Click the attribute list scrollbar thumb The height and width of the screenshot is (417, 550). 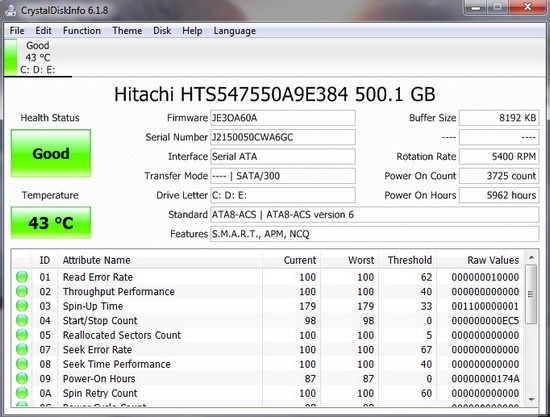click(531, 294)
